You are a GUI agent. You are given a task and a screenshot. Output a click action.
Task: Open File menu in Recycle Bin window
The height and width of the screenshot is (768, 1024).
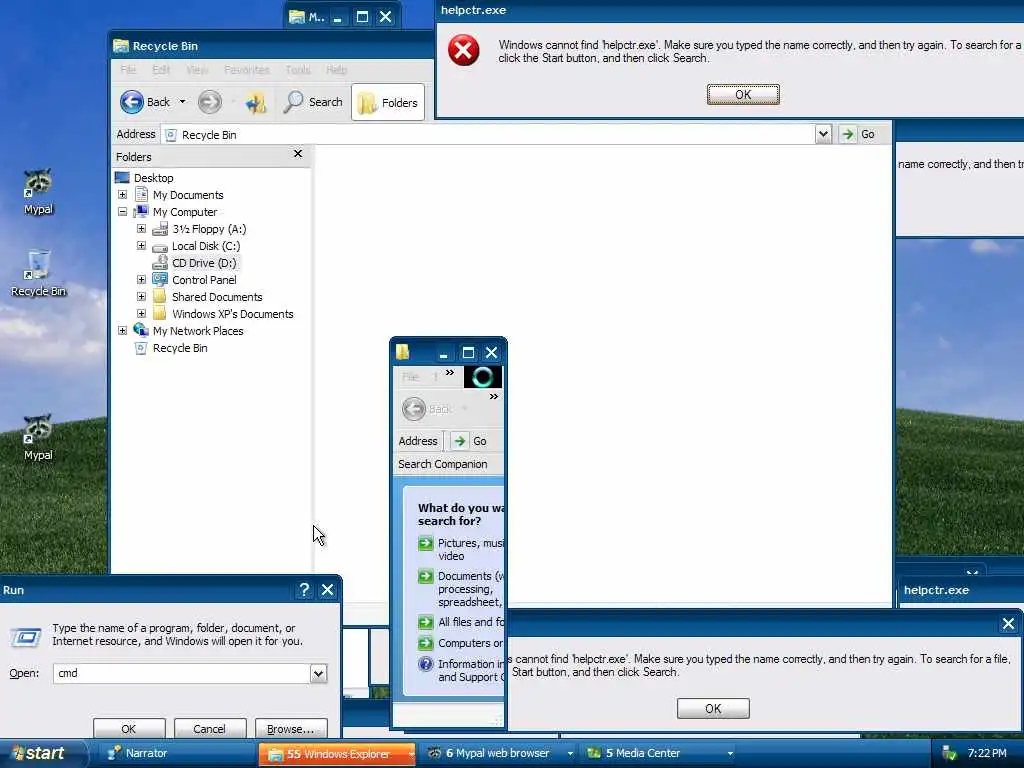(127, 69)
